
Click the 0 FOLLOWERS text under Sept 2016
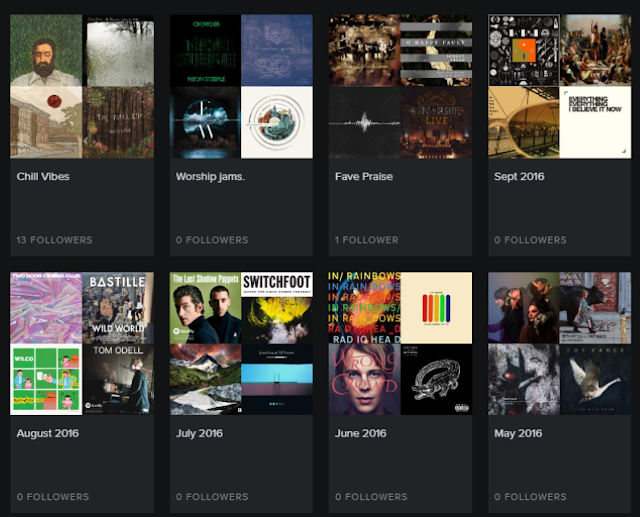(x=530, y=240)
